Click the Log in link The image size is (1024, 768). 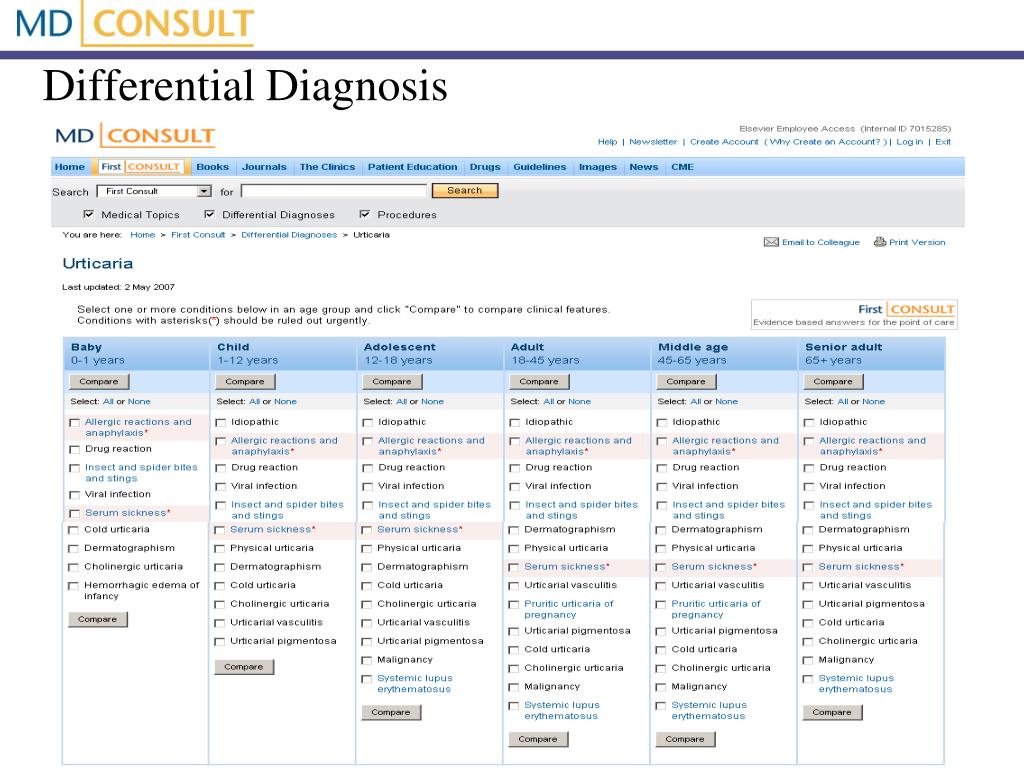point(910,142)
